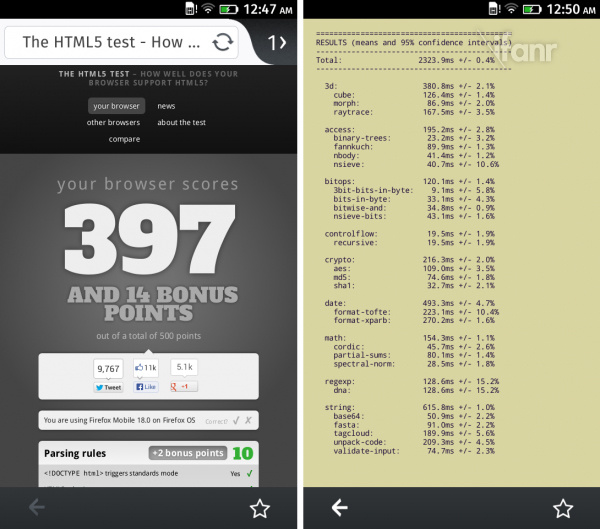
Task: Open the 'news' menu item
Action: [x=166, y=106]
